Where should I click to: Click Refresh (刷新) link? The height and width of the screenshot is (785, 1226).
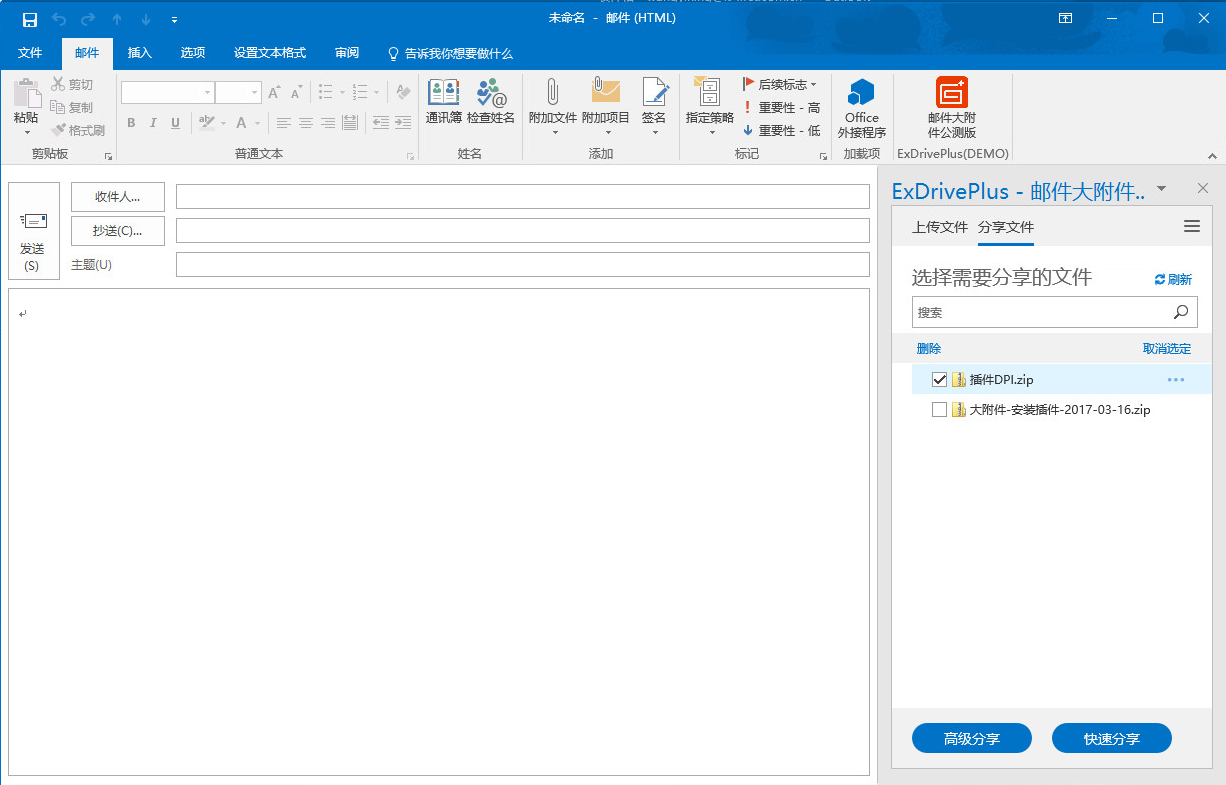[1173, 280]
